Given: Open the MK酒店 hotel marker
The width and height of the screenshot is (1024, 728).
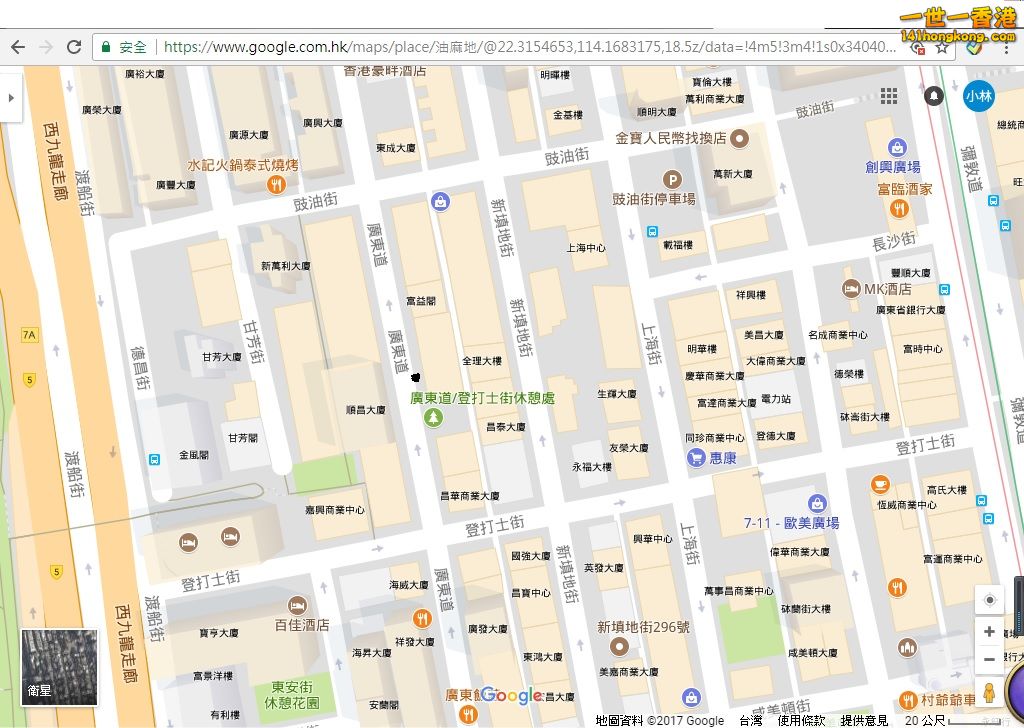Looking at the screenshot, I should coord(851,289).
